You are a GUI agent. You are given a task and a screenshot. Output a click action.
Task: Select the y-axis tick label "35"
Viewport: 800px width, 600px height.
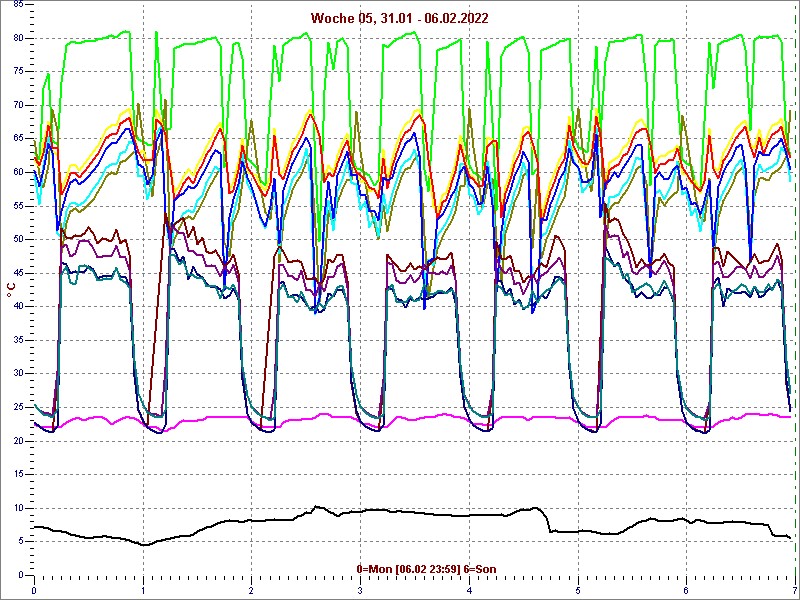coord(18,340)
